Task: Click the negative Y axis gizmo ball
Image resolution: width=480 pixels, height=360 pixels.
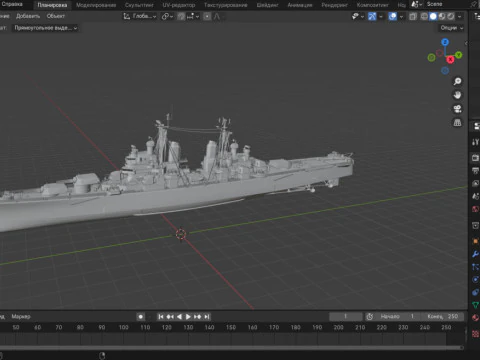Action: [x=431, y=58]
